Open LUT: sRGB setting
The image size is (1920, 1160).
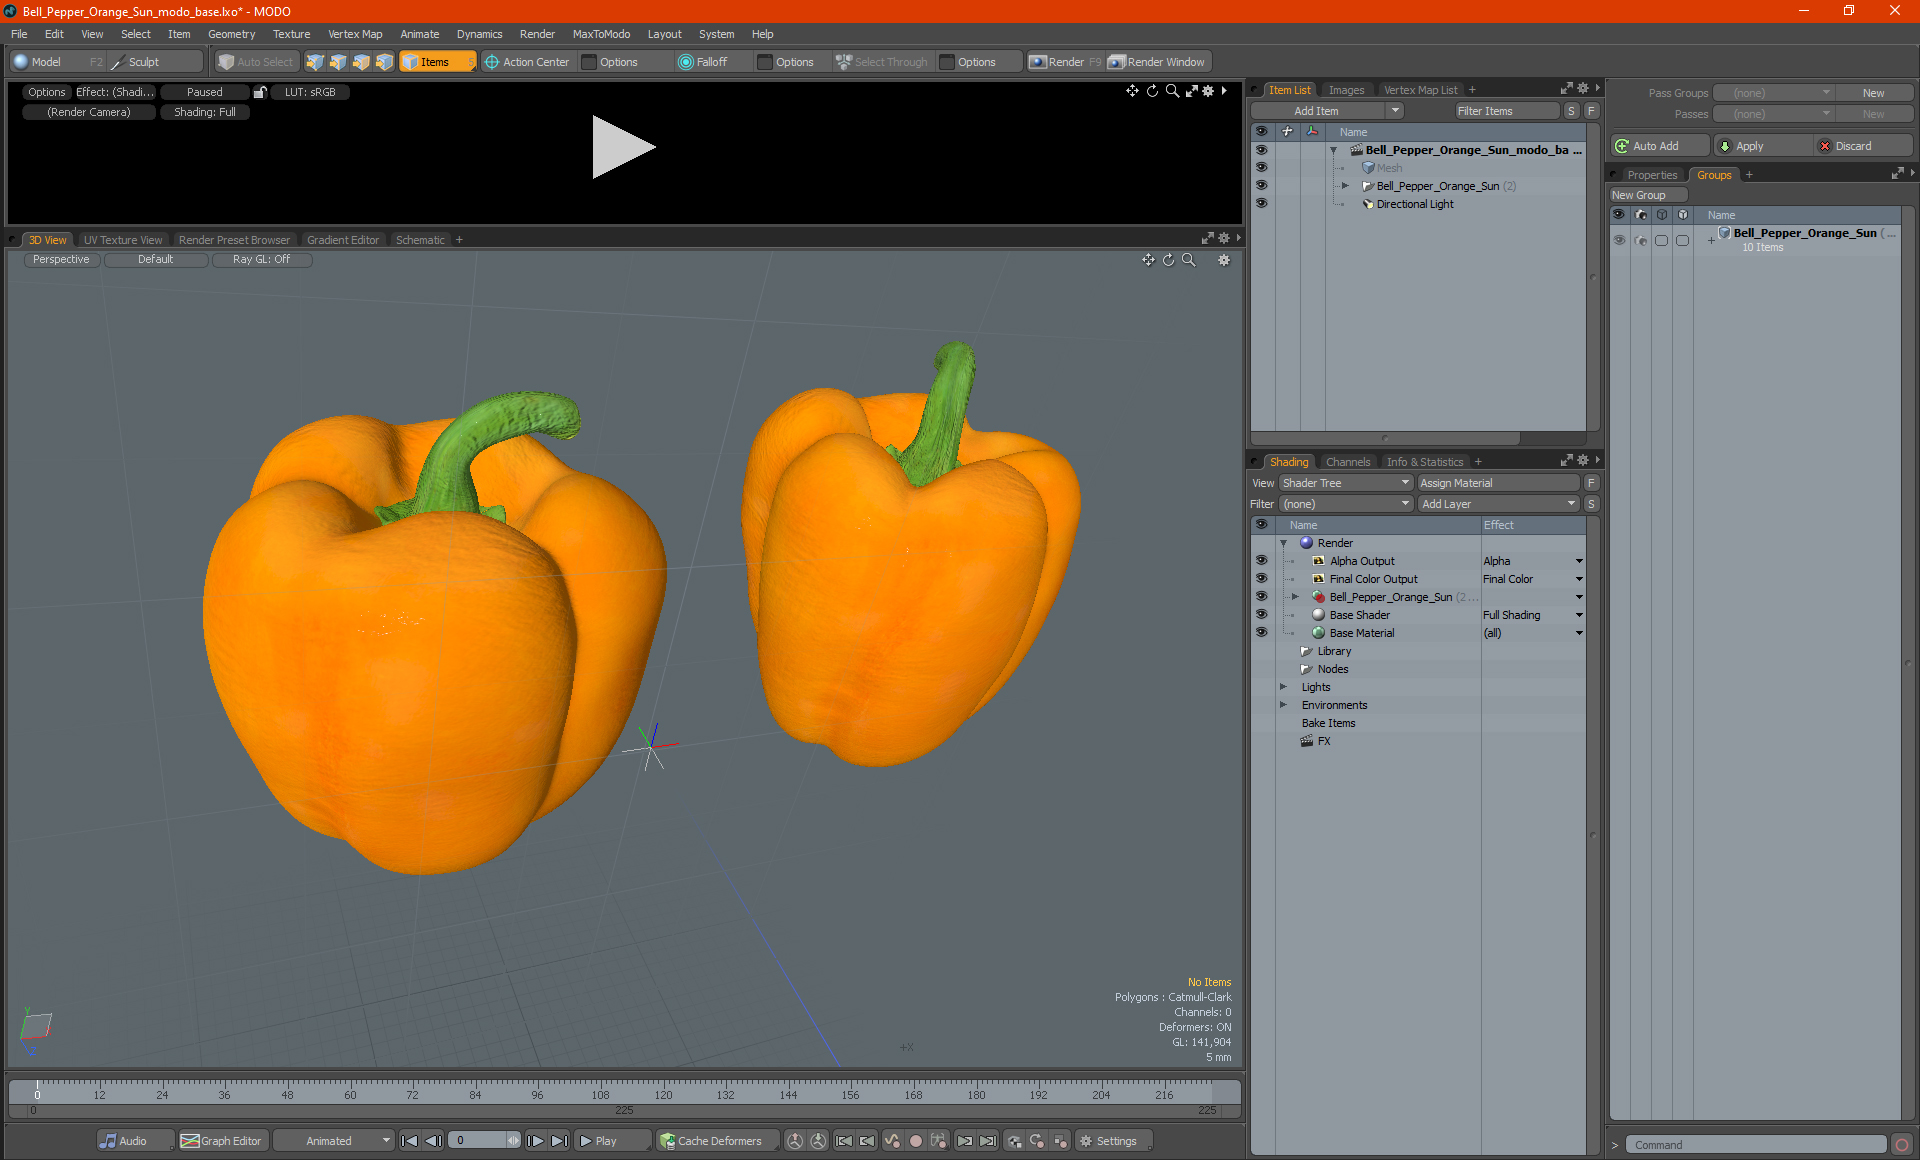310,92
